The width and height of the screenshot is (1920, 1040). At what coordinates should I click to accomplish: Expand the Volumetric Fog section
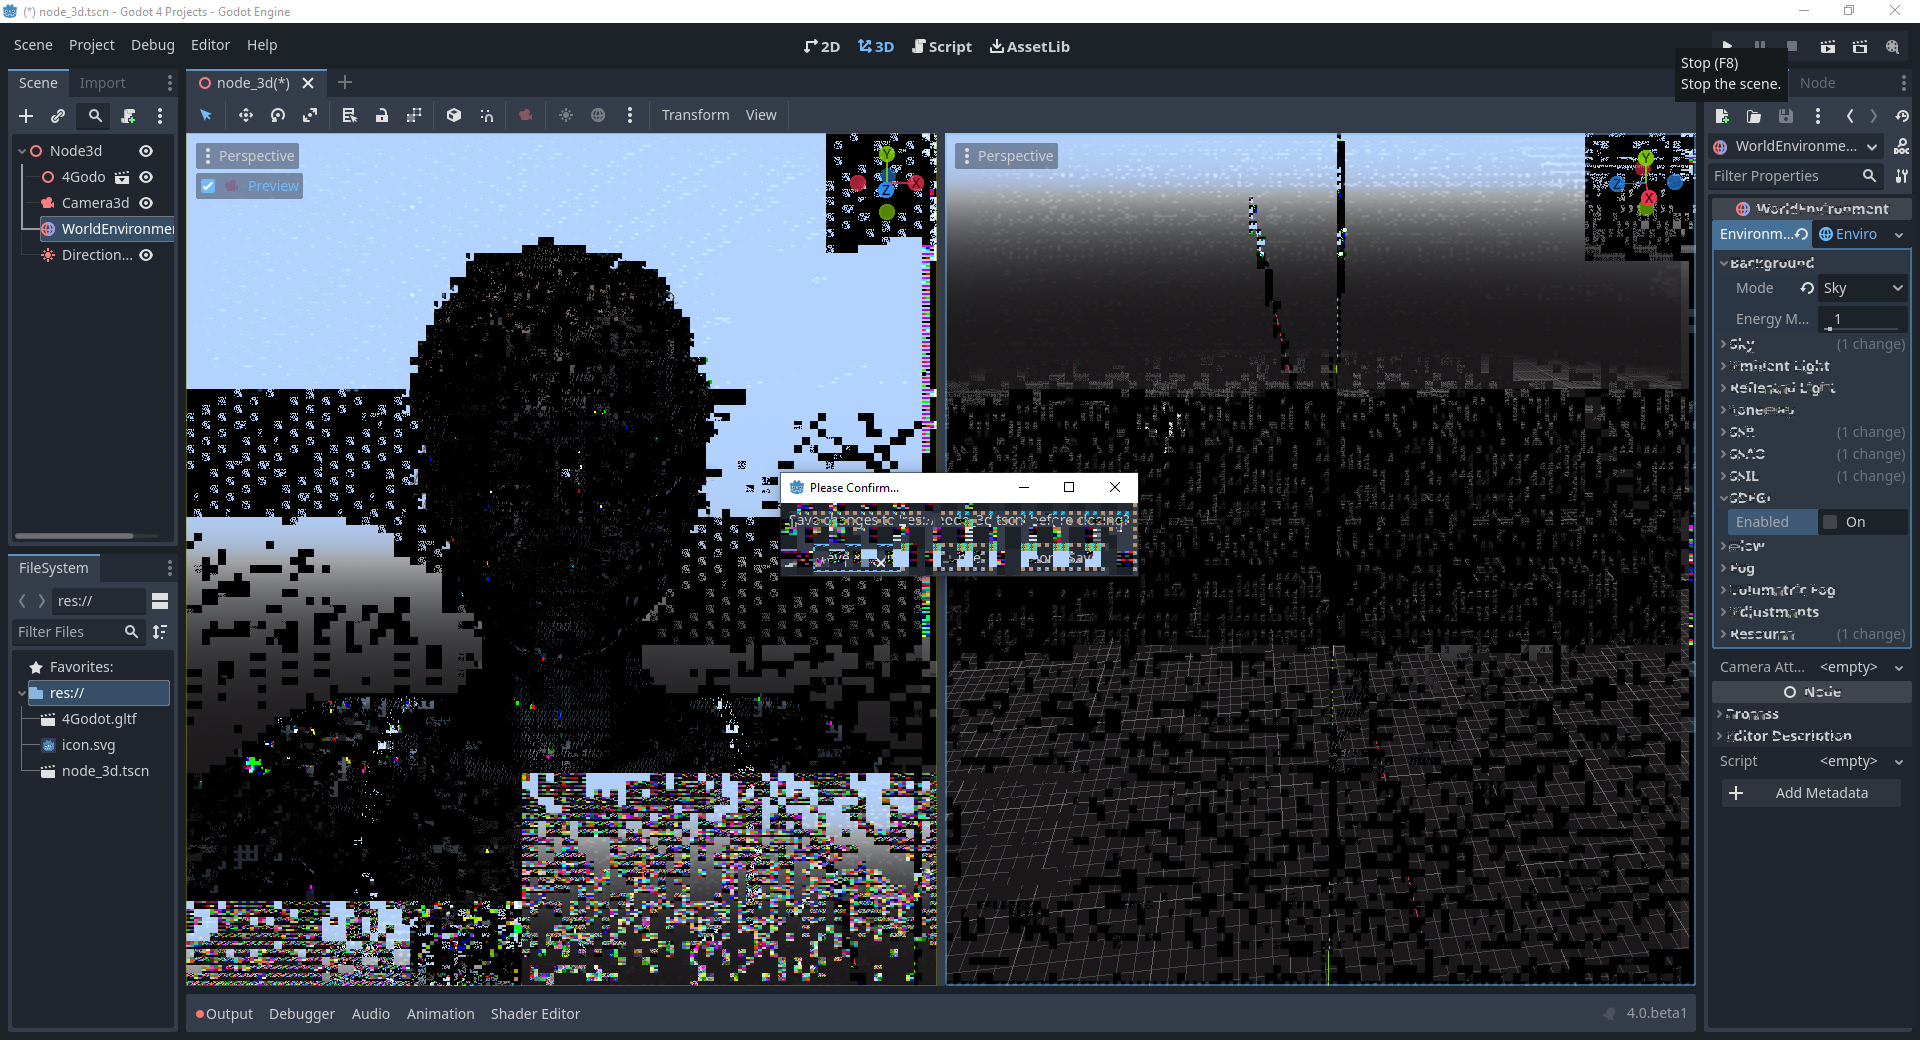point(1782,590)
